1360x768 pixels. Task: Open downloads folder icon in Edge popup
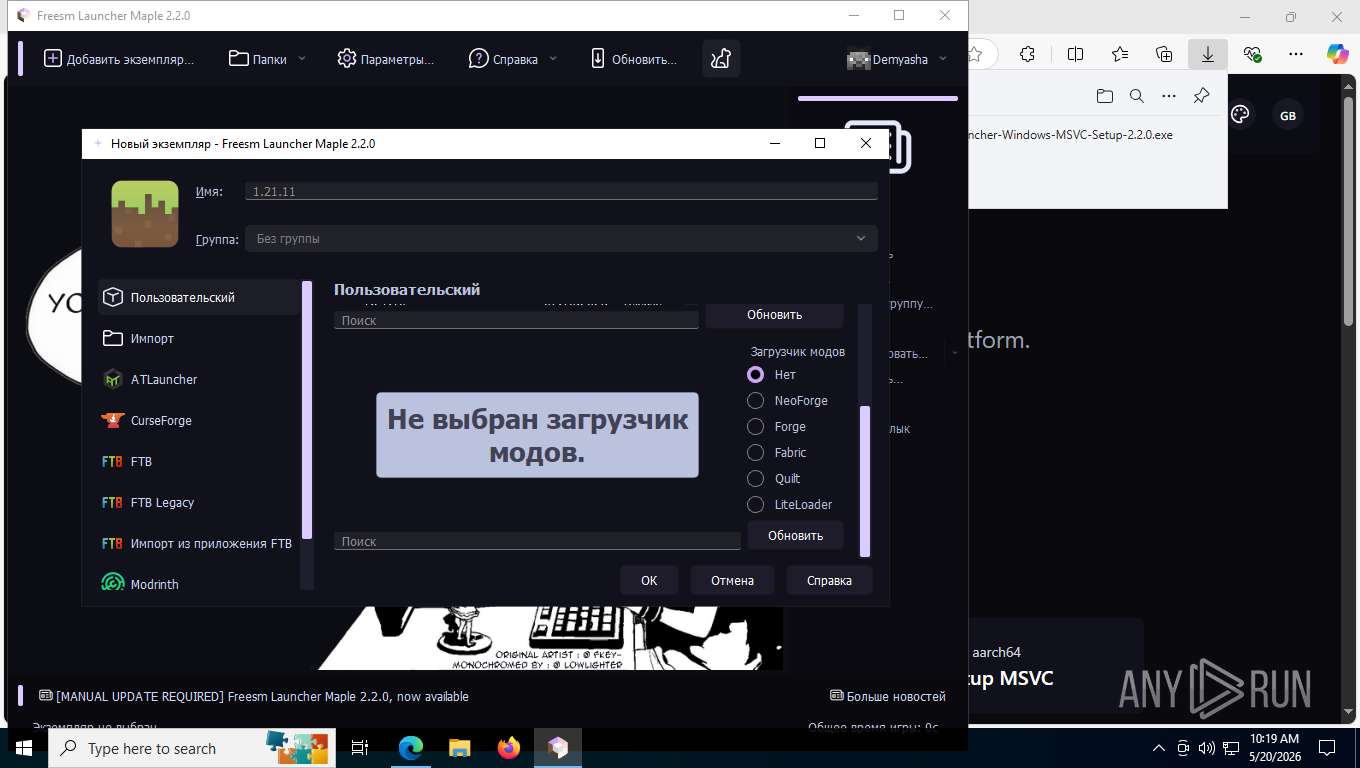(x=1104, y=96)
